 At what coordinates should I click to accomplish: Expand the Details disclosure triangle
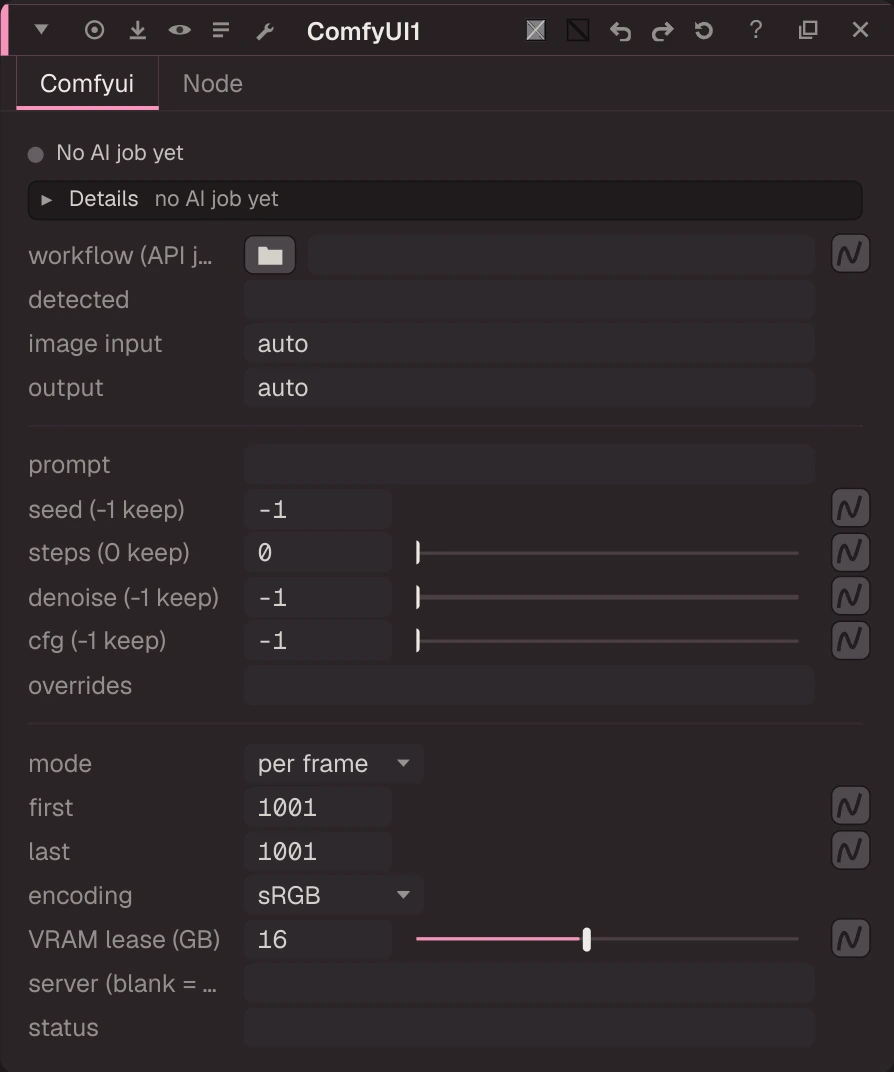tap(46, 200)
